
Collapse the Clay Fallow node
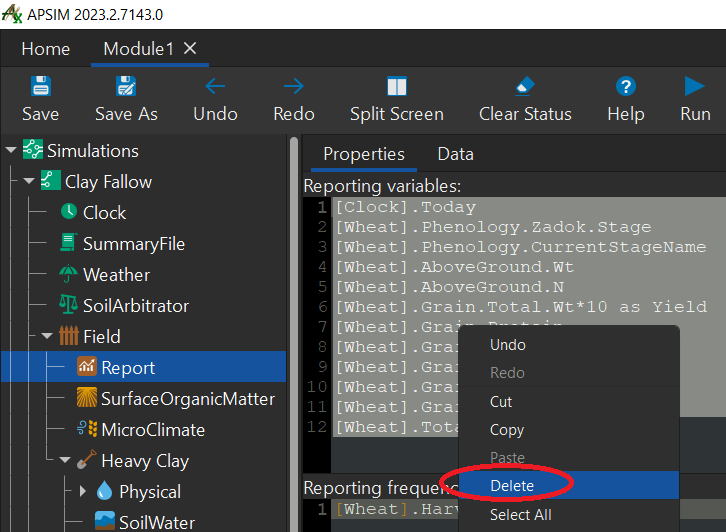click(x=29, y=181)
